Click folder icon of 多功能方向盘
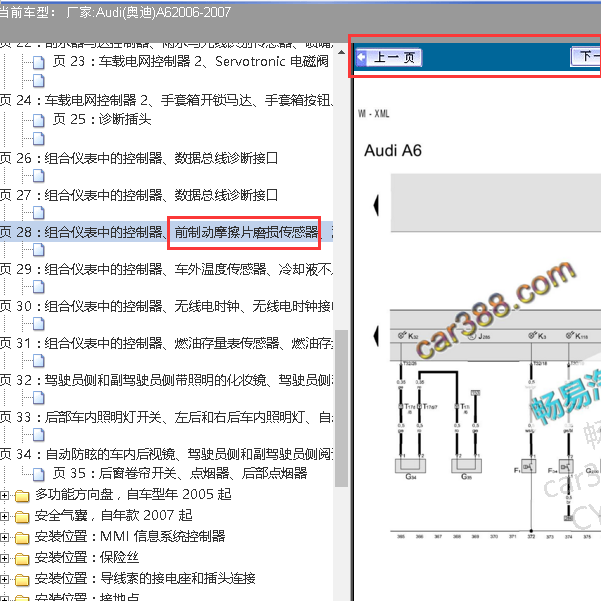Viewport: 601px width, 601px height. point(22,496)
